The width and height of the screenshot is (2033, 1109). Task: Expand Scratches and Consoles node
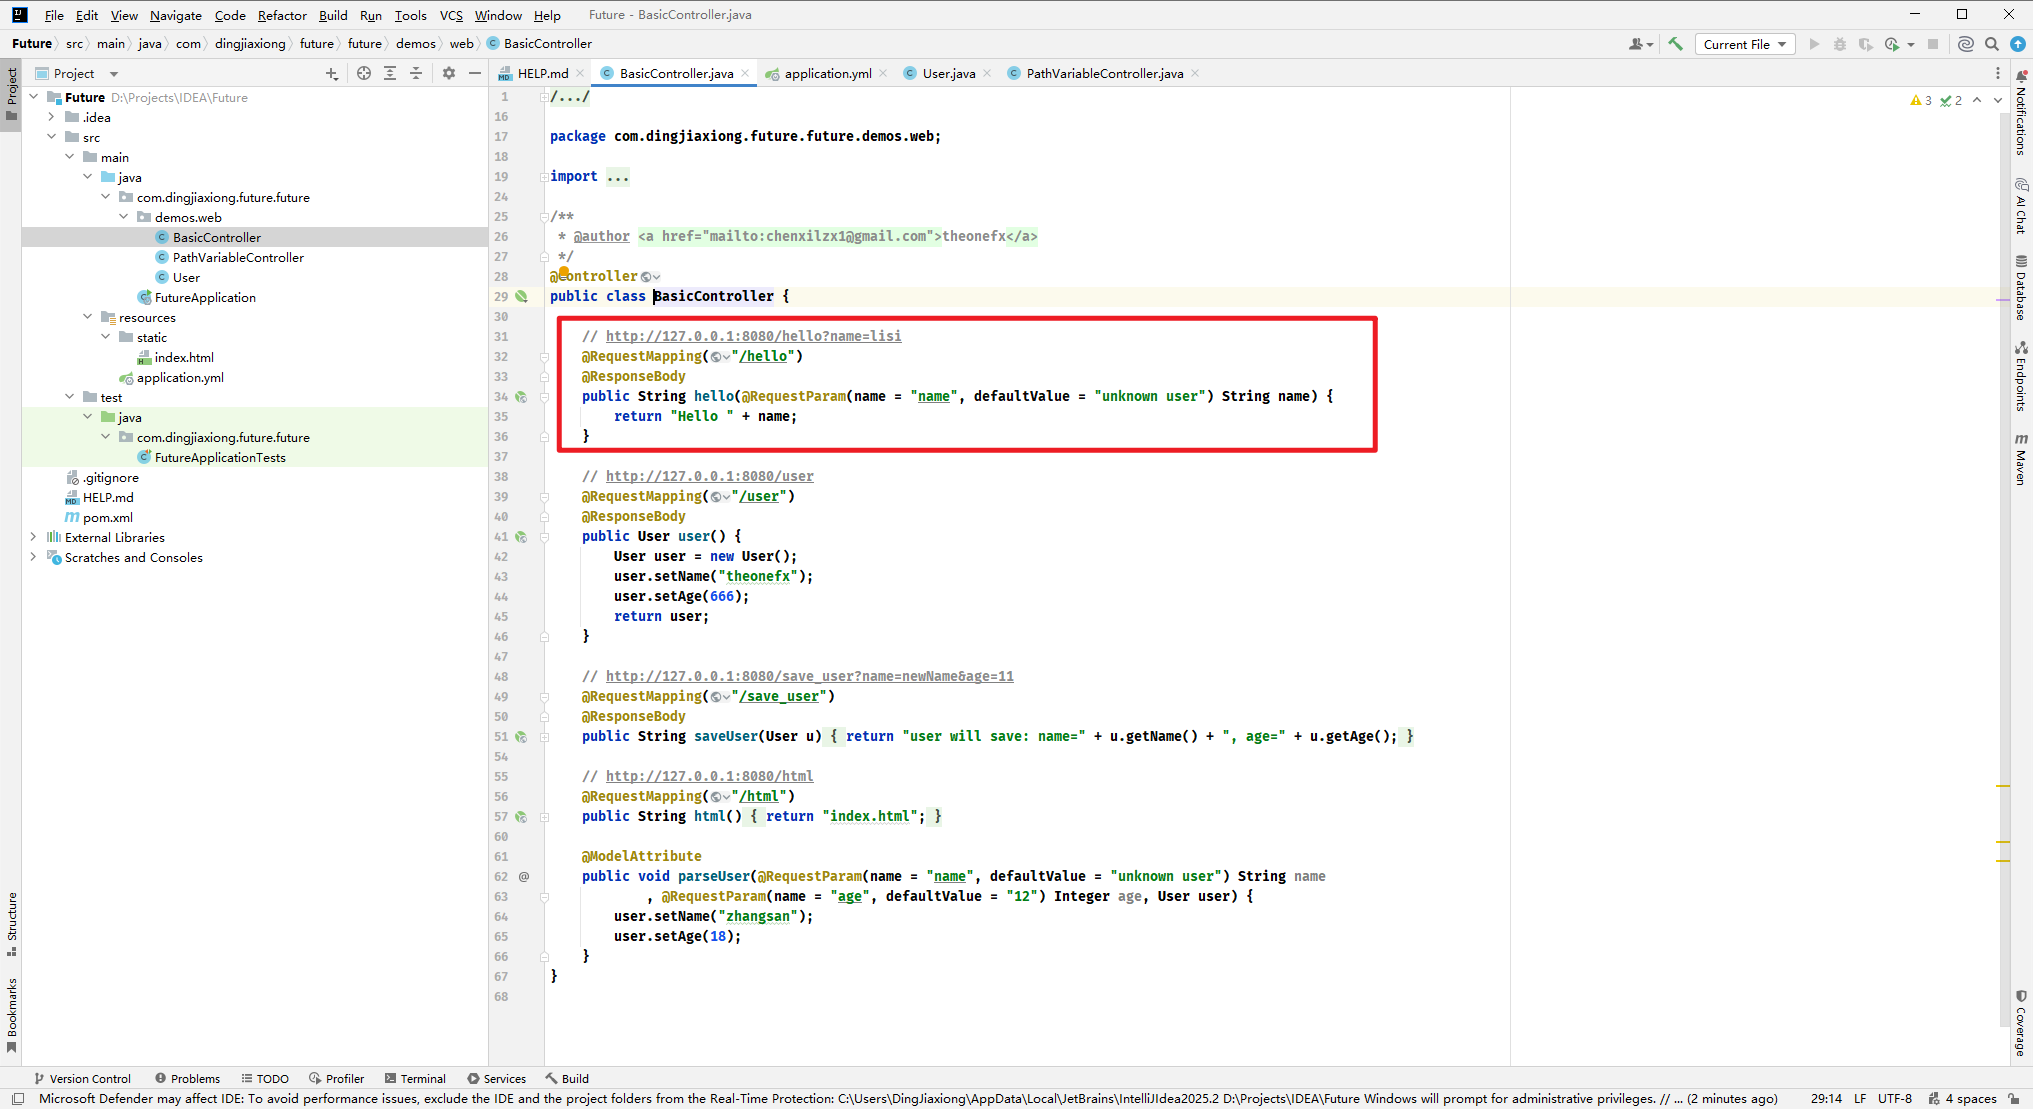33,557
